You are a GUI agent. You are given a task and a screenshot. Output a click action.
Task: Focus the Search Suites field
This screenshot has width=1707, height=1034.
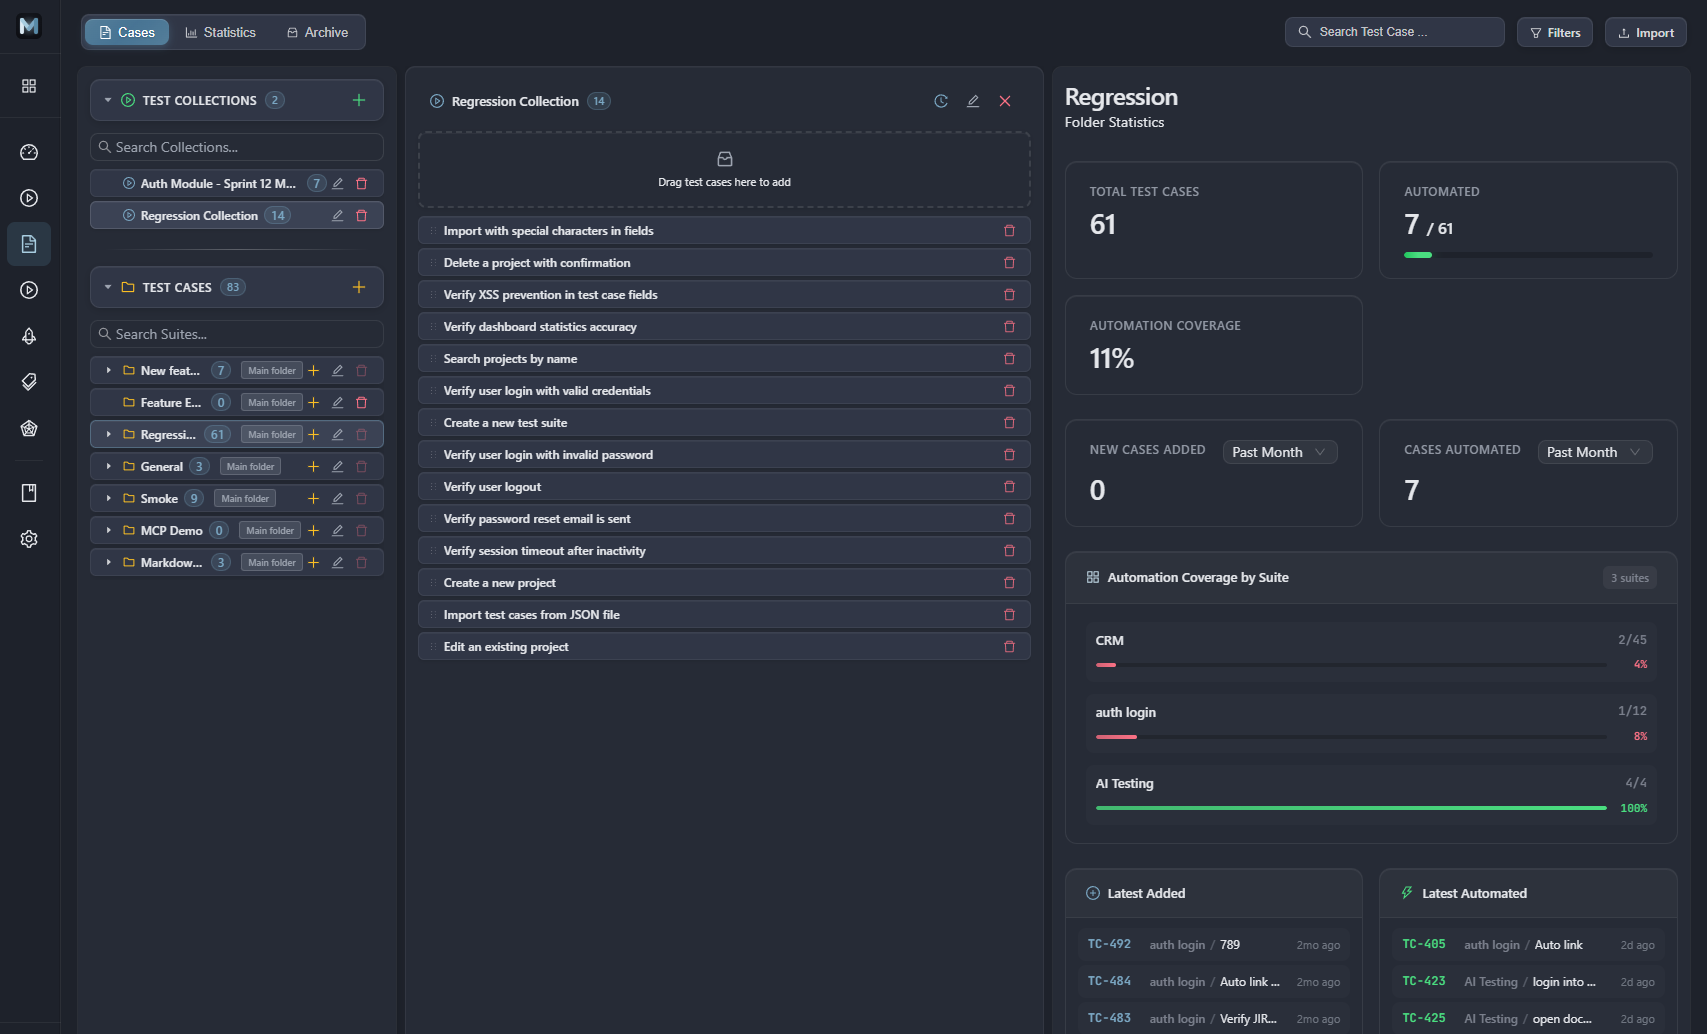click(237, 334)
